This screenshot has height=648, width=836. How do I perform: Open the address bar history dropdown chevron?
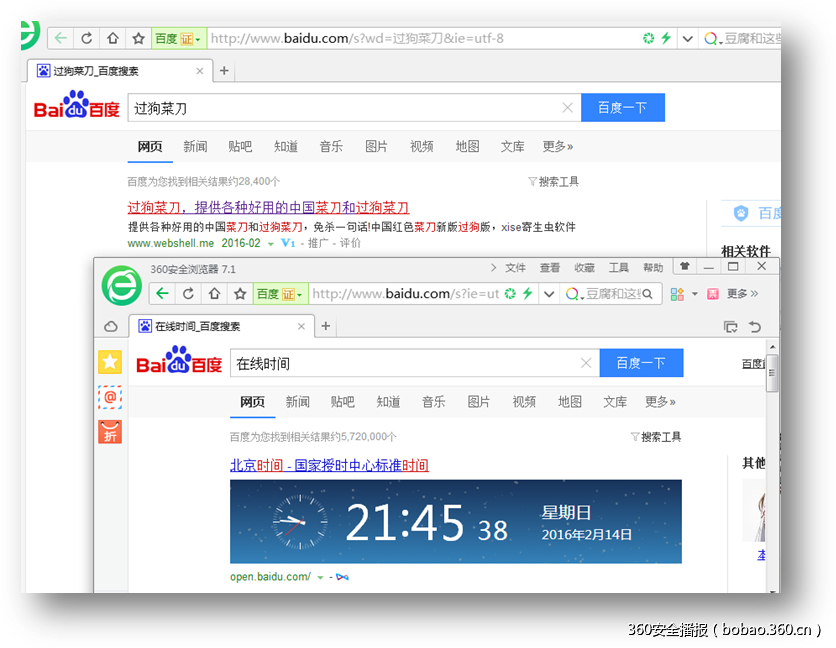(x=548, y=295)
